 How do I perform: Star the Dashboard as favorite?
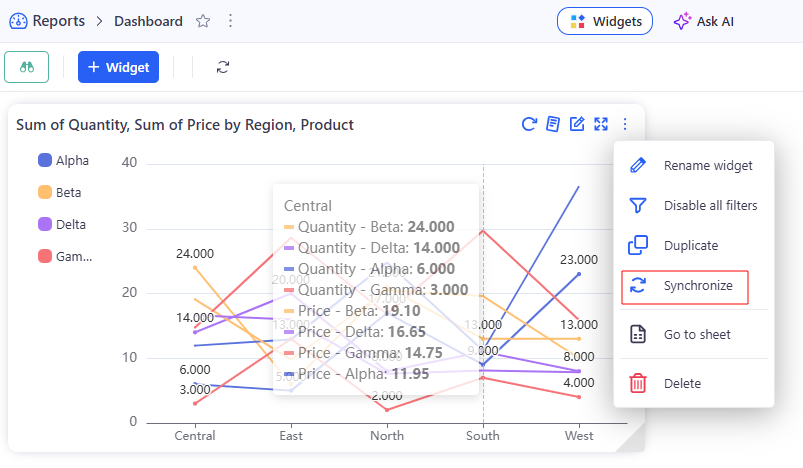click(203, 21)
